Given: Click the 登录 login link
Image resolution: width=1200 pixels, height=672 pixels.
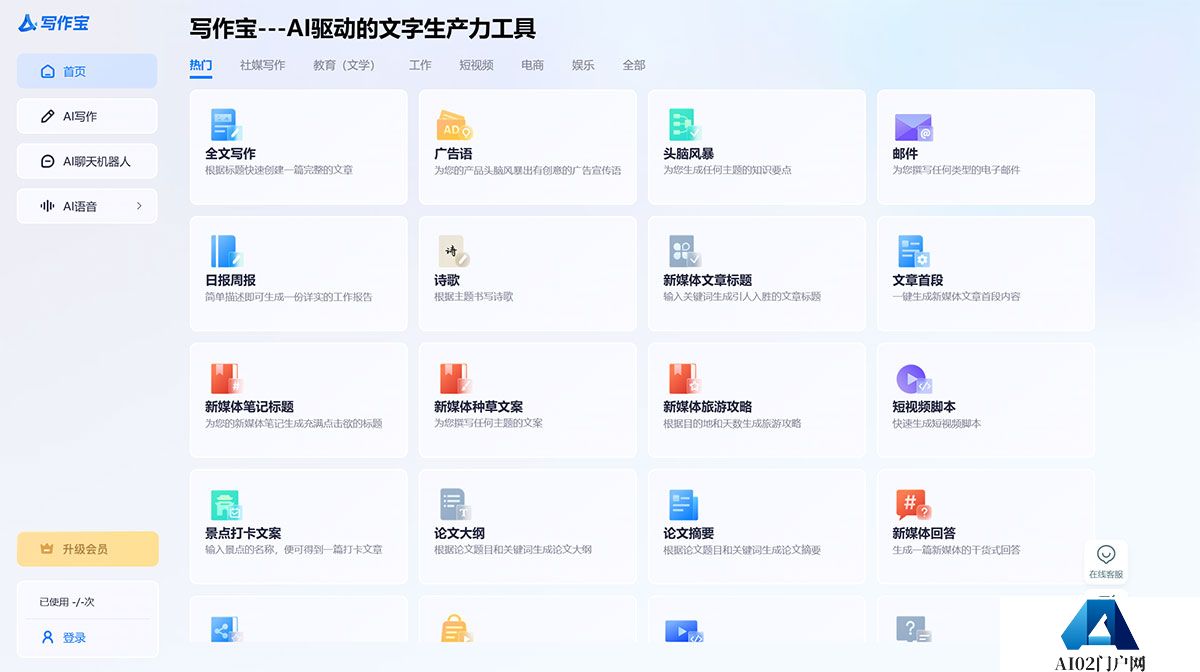Looking at the screenshot, I should (x=74, y=637).
